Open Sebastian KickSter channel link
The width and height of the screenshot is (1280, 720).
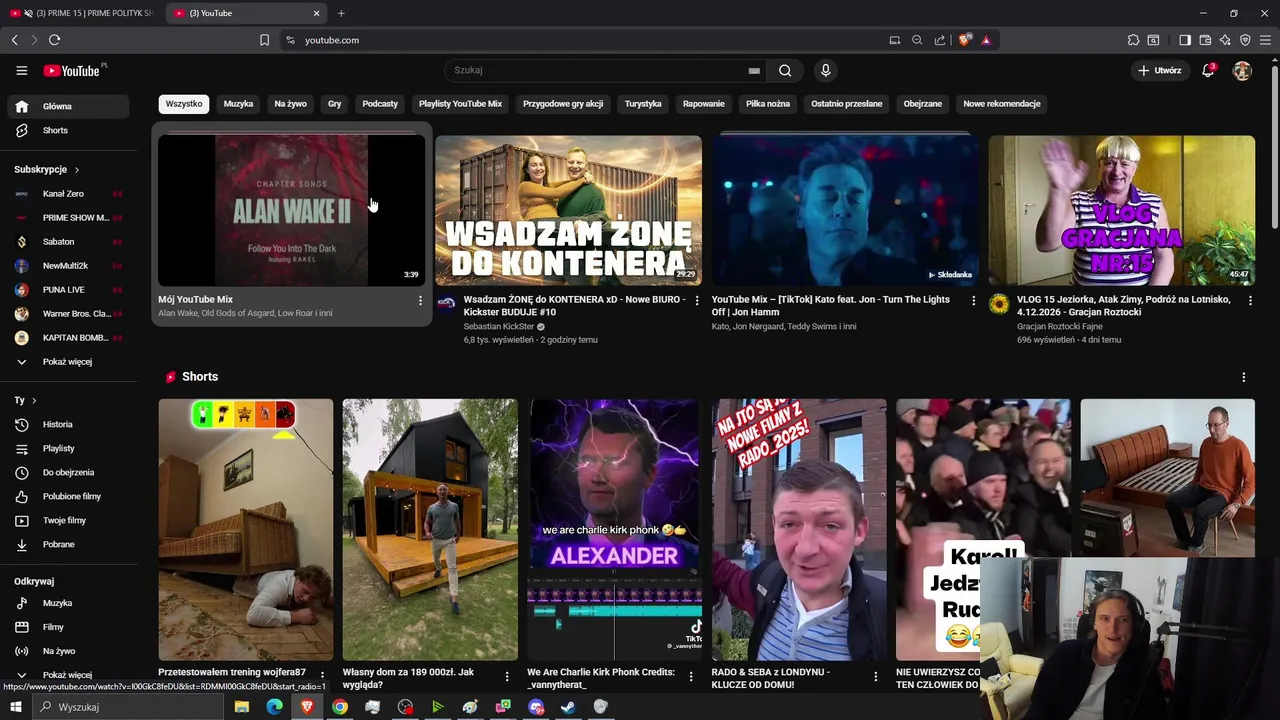pos(499,326)
